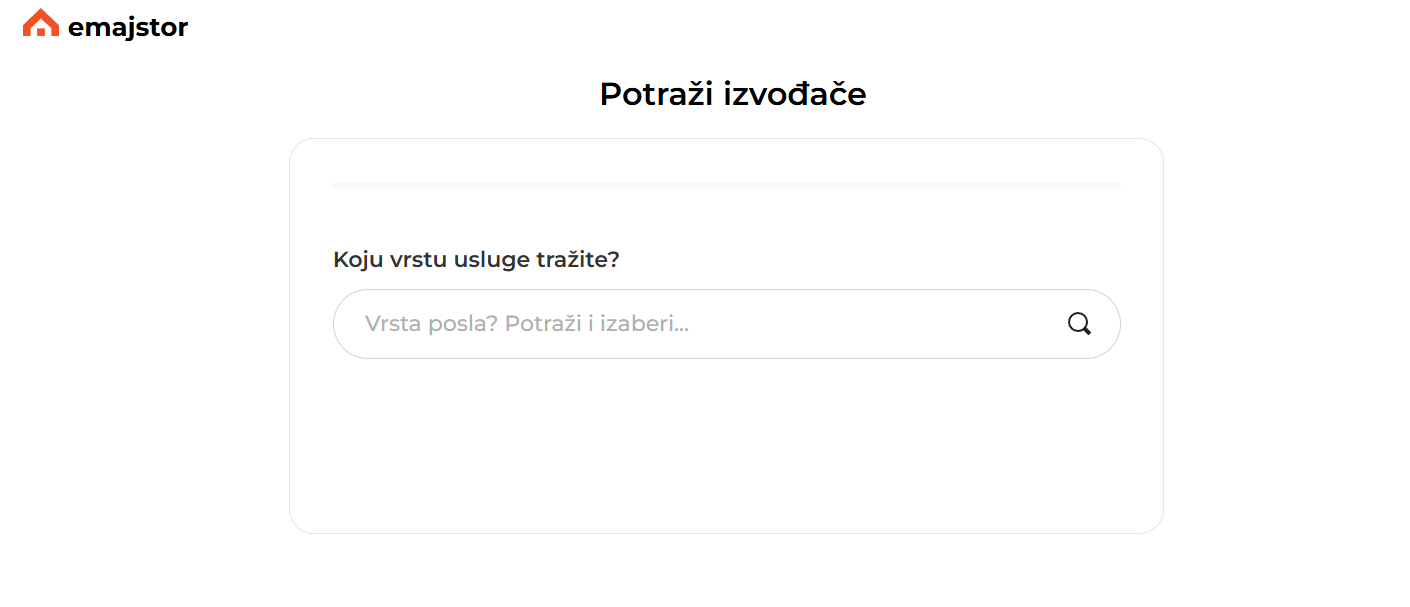Viewport: 1410px width, 607px height.
Task: Click the 'Potraži izvođače' heading
Action: click(732, 94)
